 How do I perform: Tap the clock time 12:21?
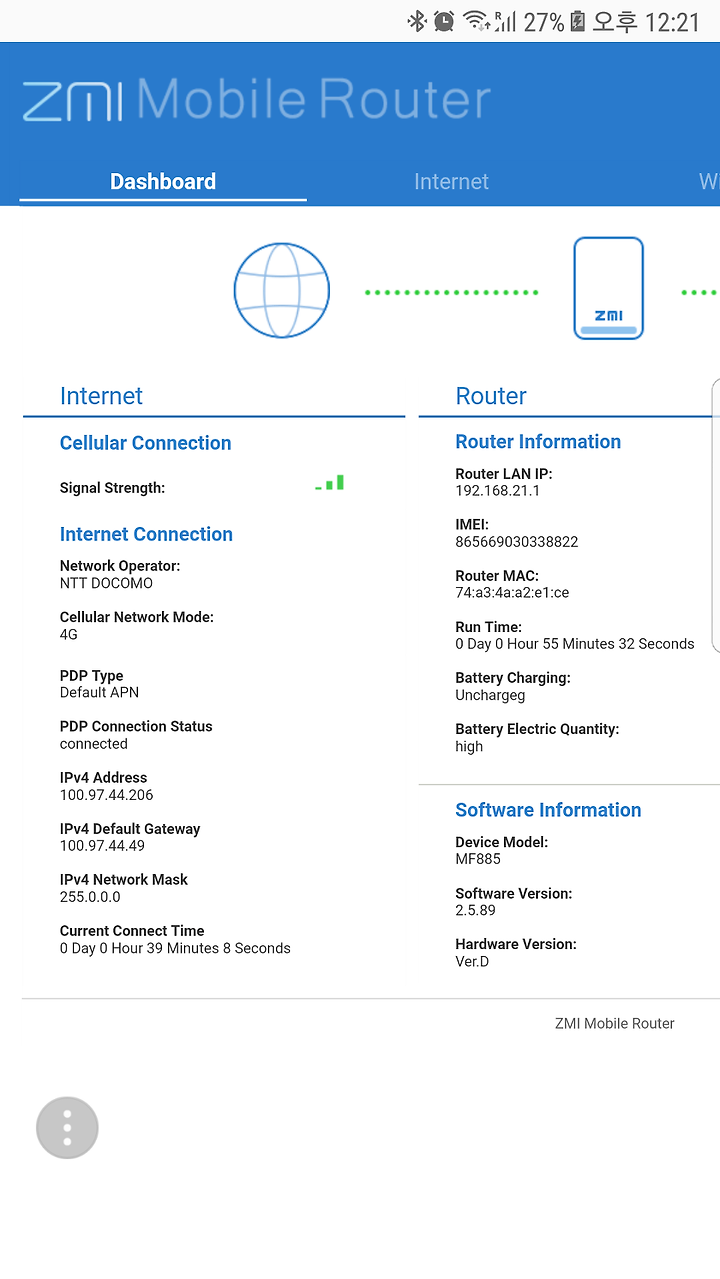pyautogui.click(x=672, y=21)
